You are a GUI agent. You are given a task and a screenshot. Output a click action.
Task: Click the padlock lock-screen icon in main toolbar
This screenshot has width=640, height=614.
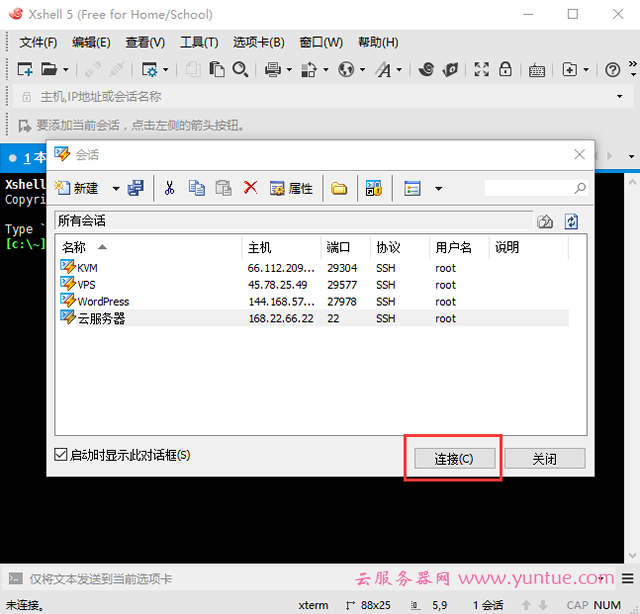(506, 69)
